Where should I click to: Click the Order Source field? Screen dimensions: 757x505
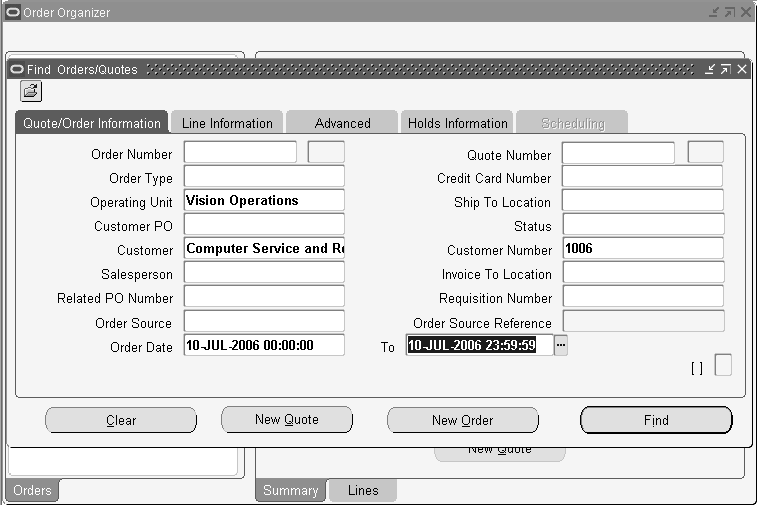coord(264,321)
